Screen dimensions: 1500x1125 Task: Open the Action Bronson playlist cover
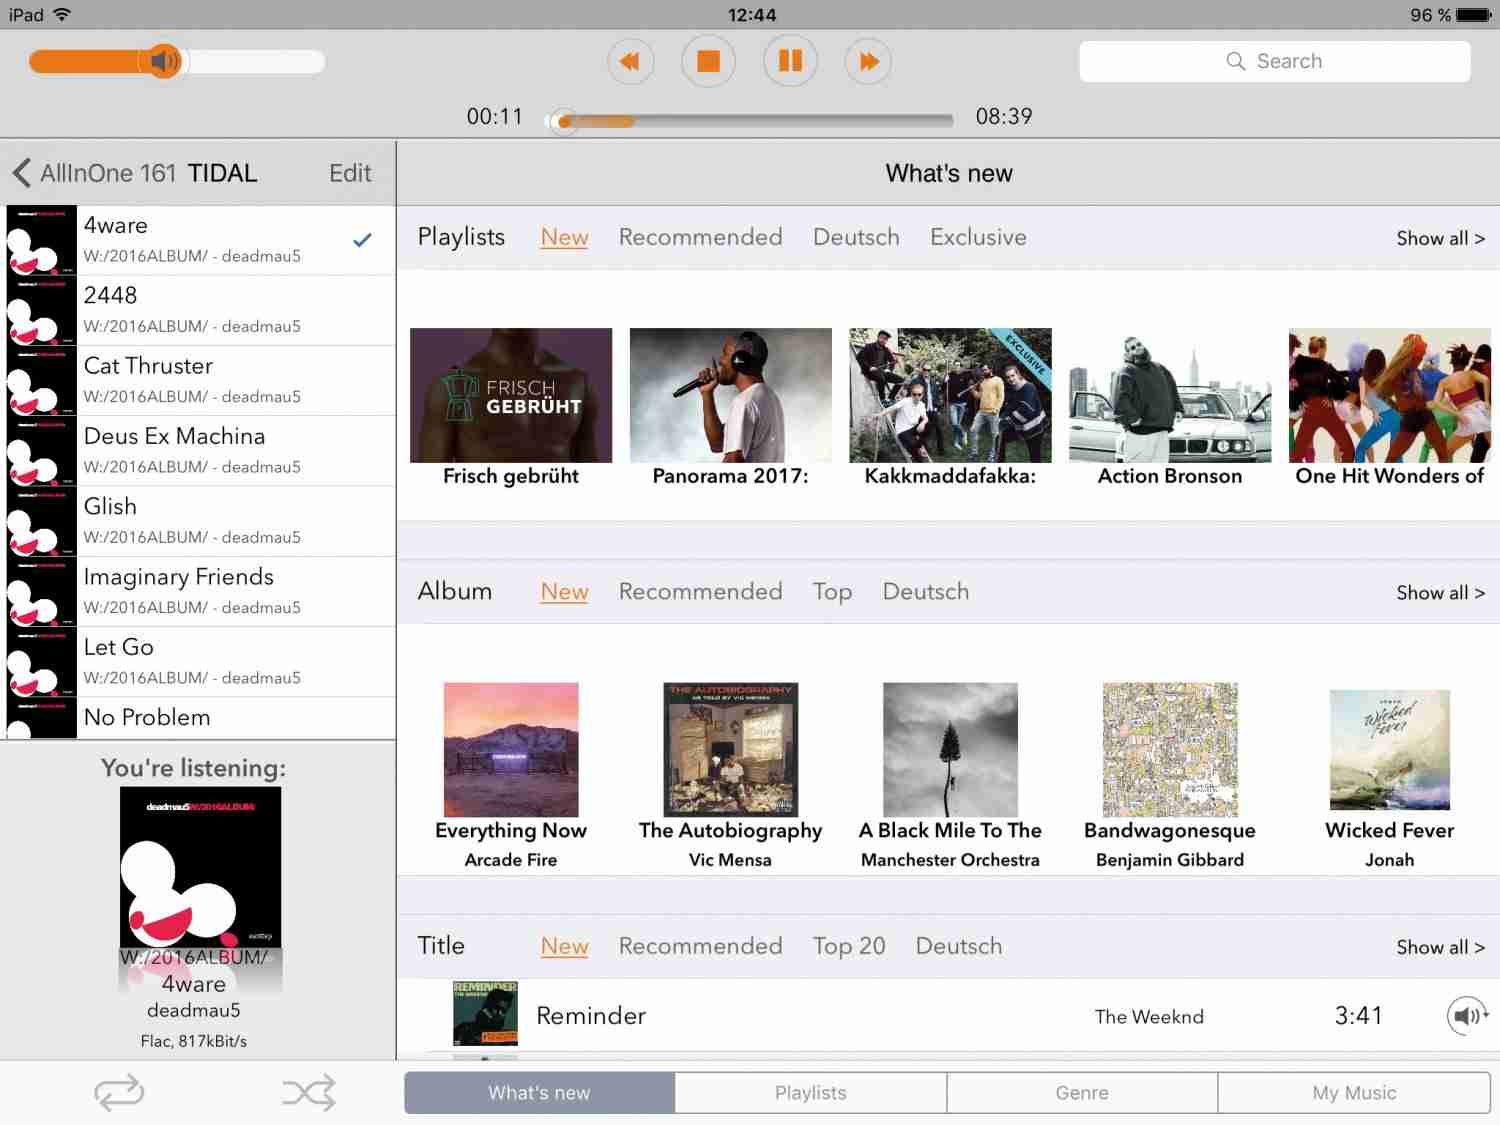pyautogui.click(x=1170, y=395)
